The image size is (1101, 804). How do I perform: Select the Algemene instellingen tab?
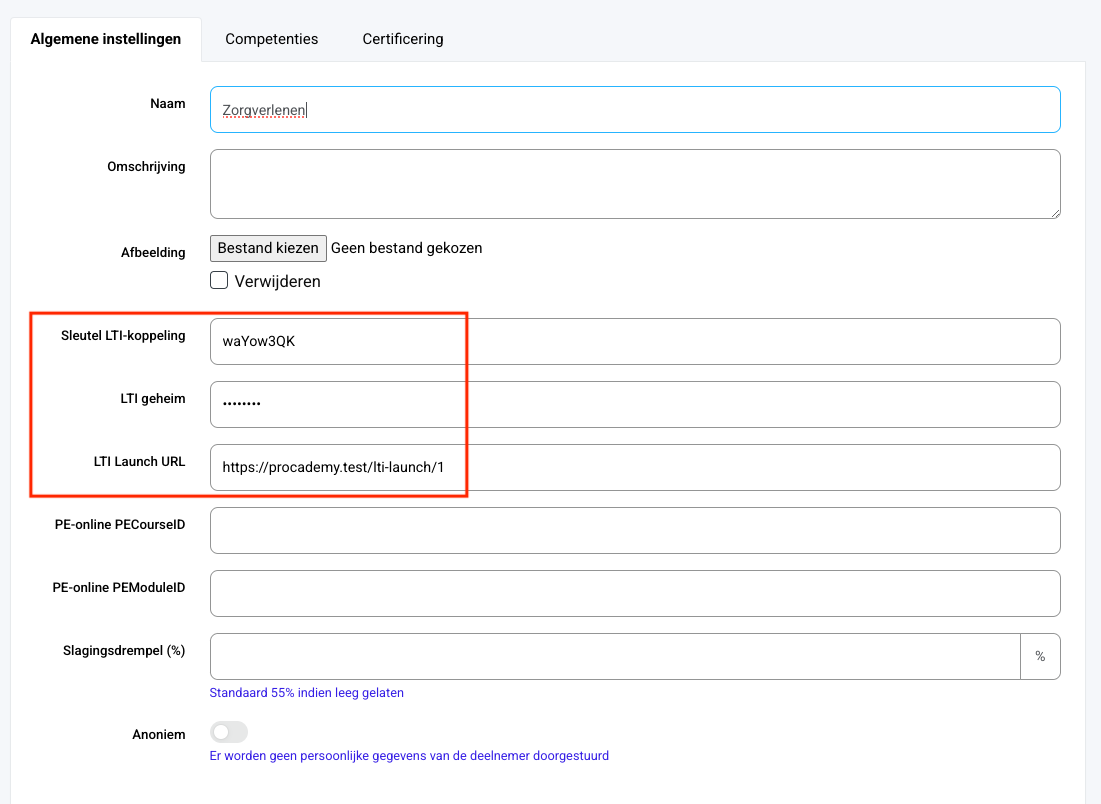106,39
